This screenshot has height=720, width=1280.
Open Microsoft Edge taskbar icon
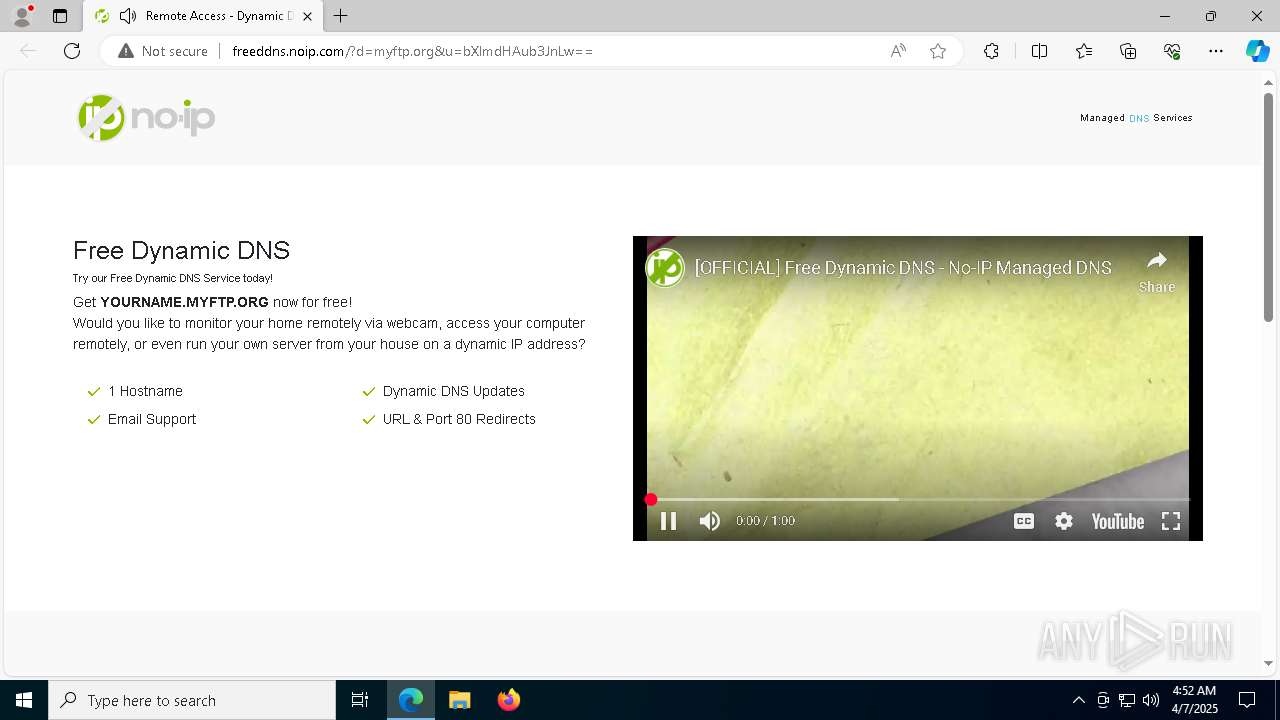[x=411, y=700]
